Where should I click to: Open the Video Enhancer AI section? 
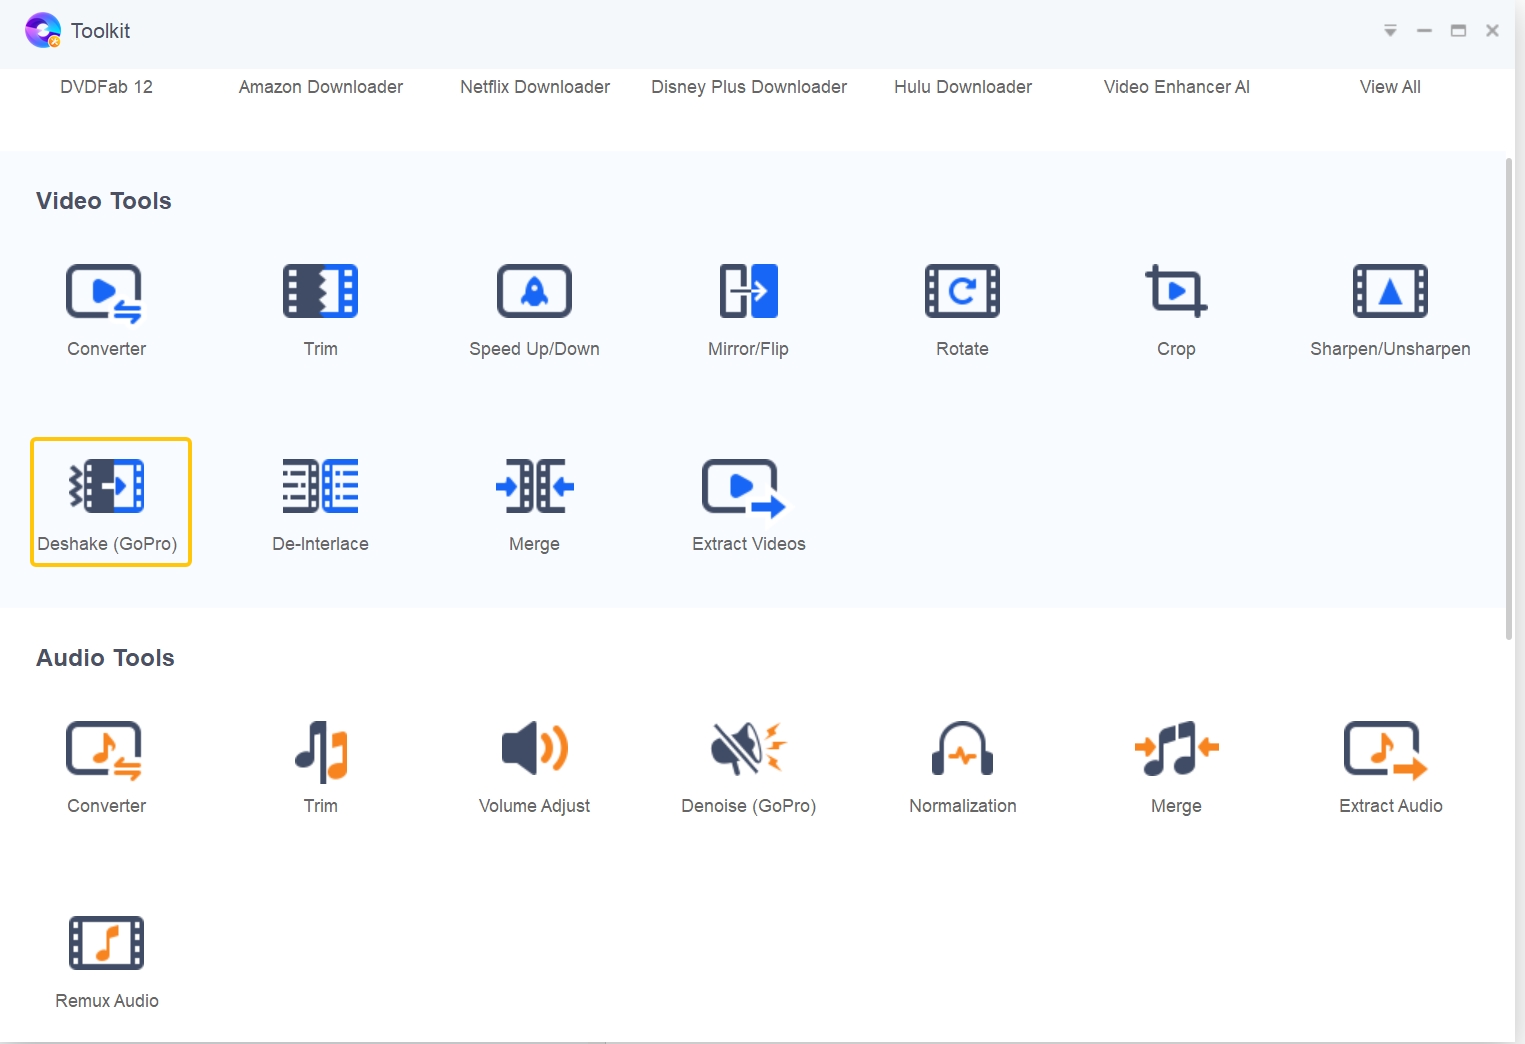pos(1176,87)
